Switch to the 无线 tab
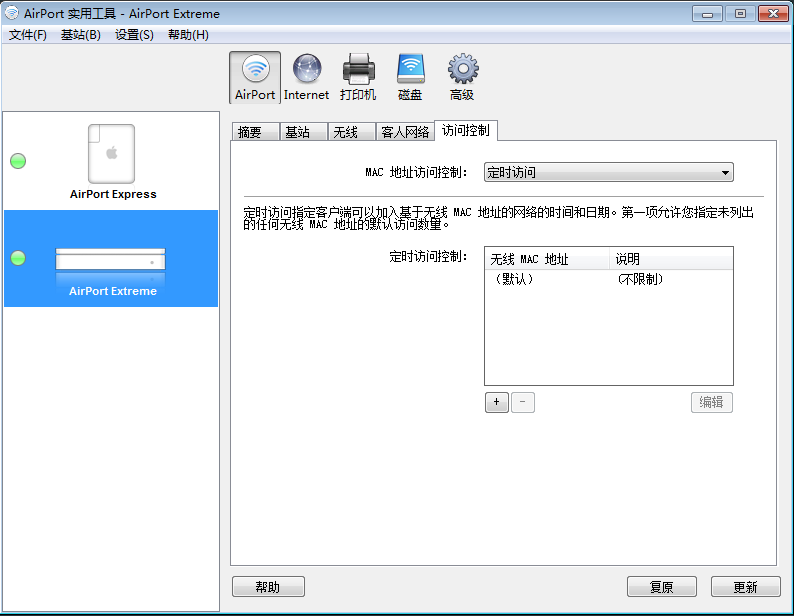 346,132
